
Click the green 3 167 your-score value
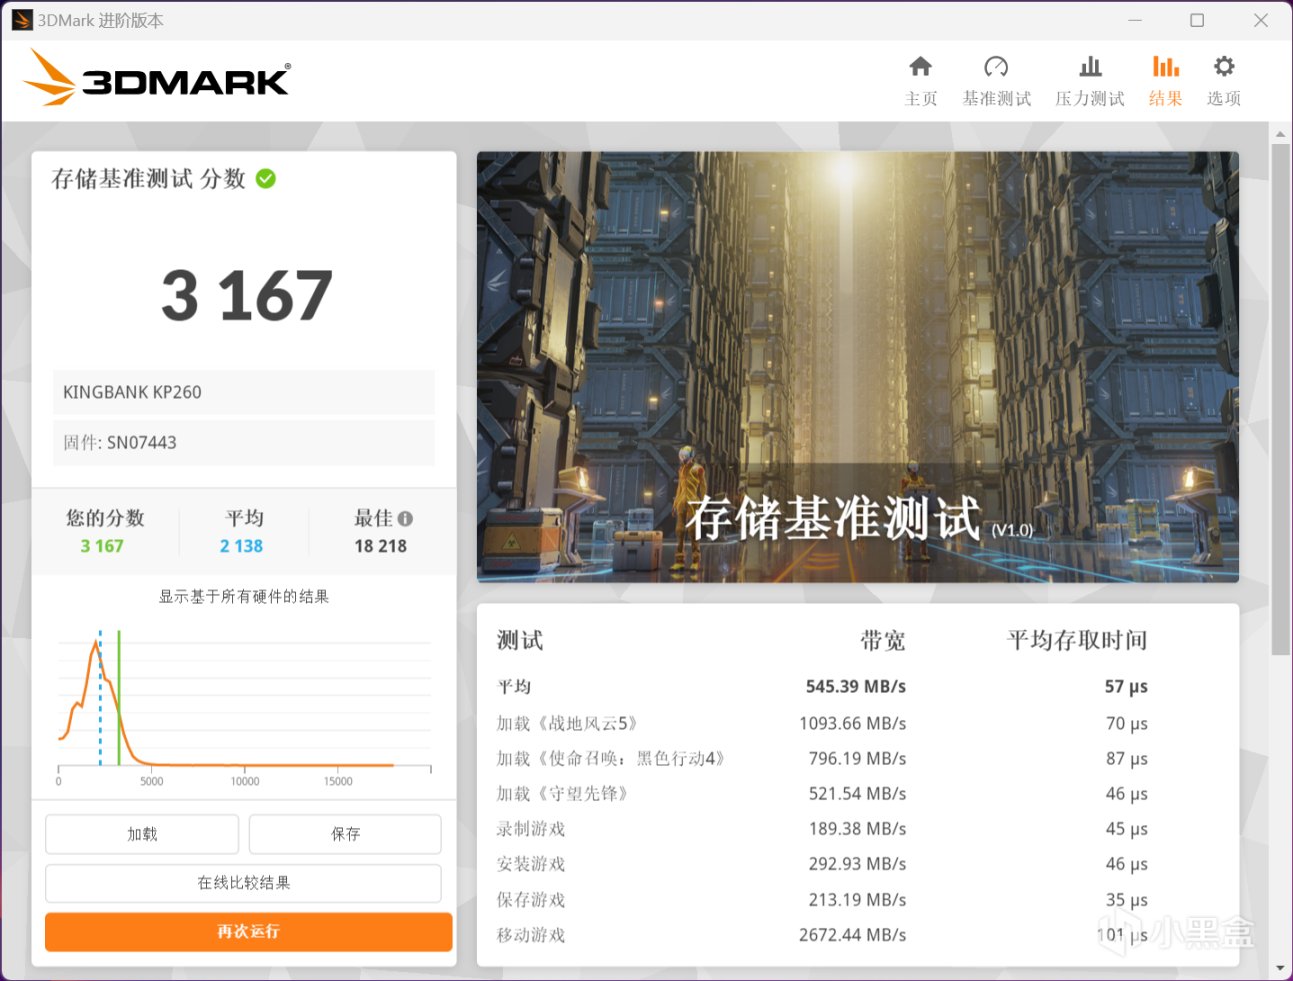coord(102,546)
